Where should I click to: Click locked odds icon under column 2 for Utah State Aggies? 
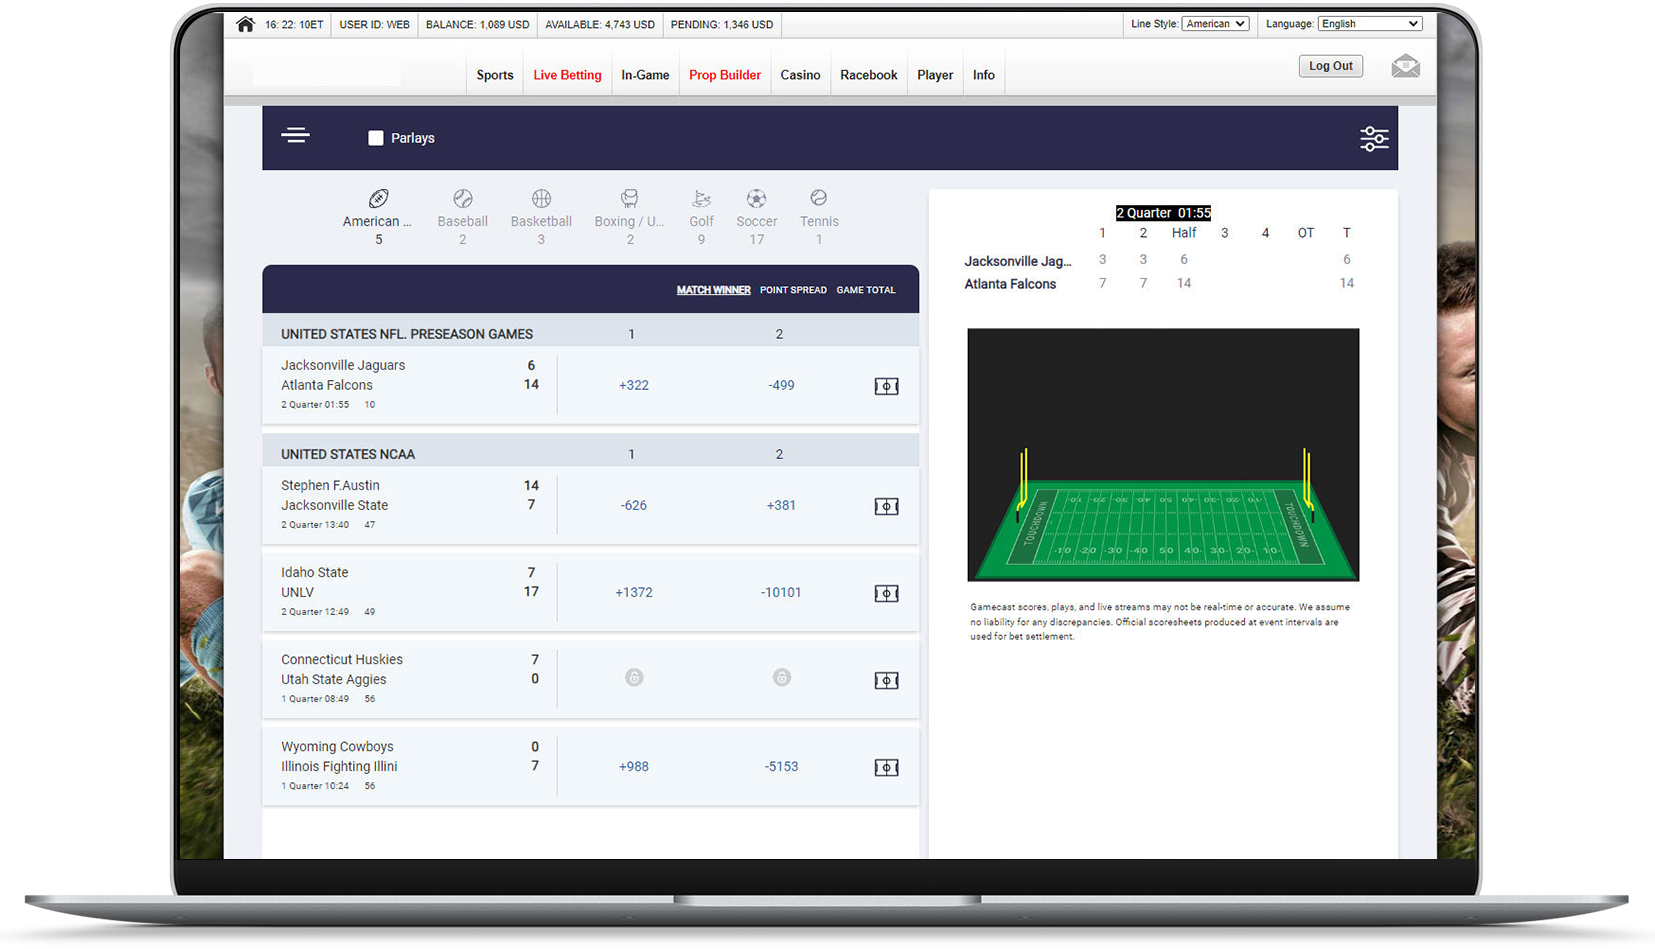[x=782, y=678]
